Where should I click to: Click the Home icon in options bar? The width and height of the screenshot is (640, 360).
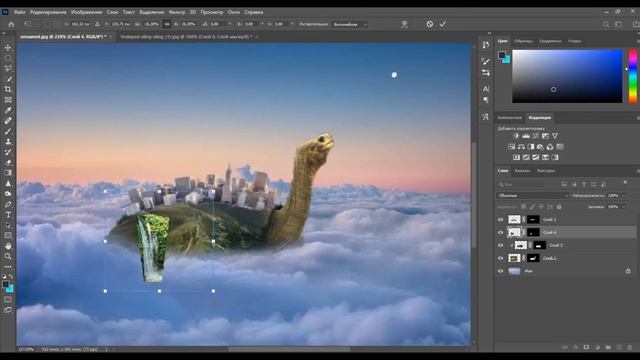coord(11,24)
